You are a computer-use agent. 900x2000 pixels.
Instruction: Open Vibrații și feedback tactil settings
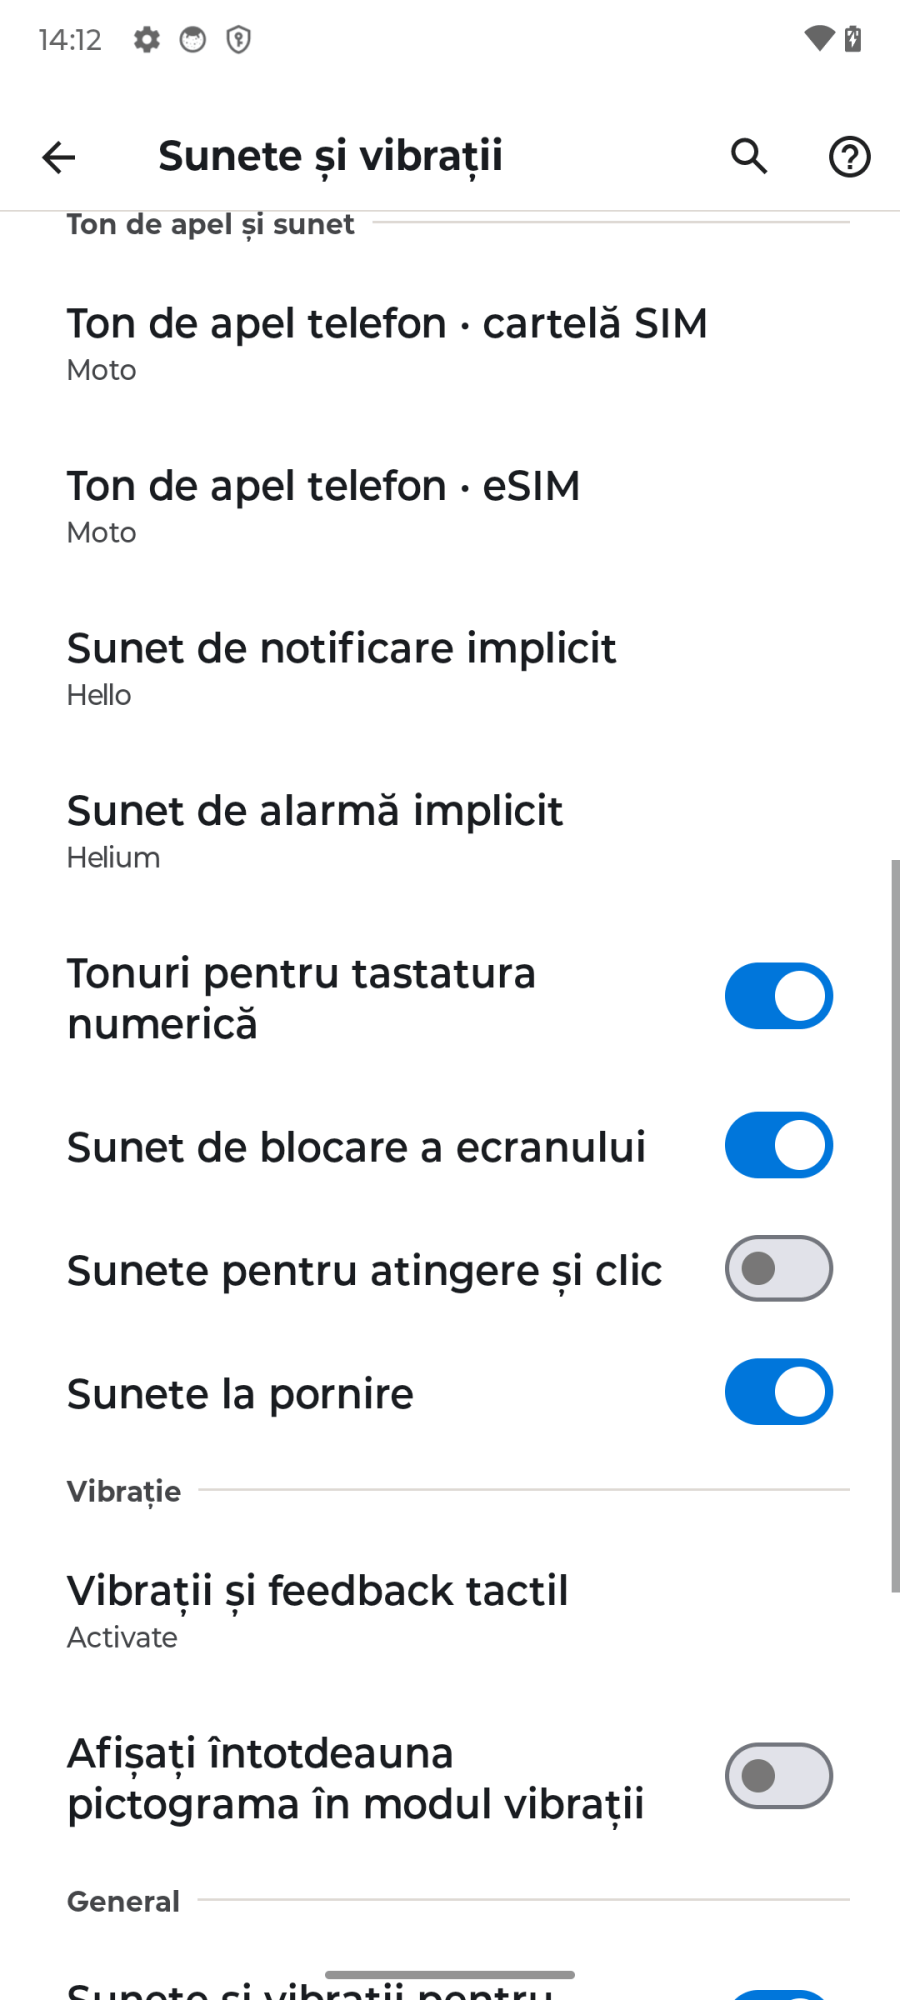(x=317, y=1610)
